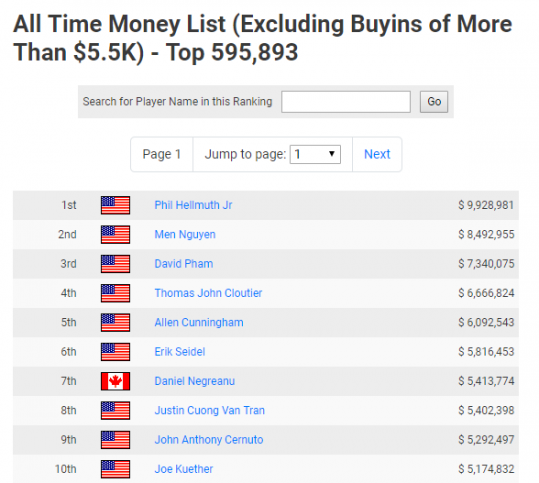
Task: Open the Jump to page dropdown
Action: click(x=315, y=154)
